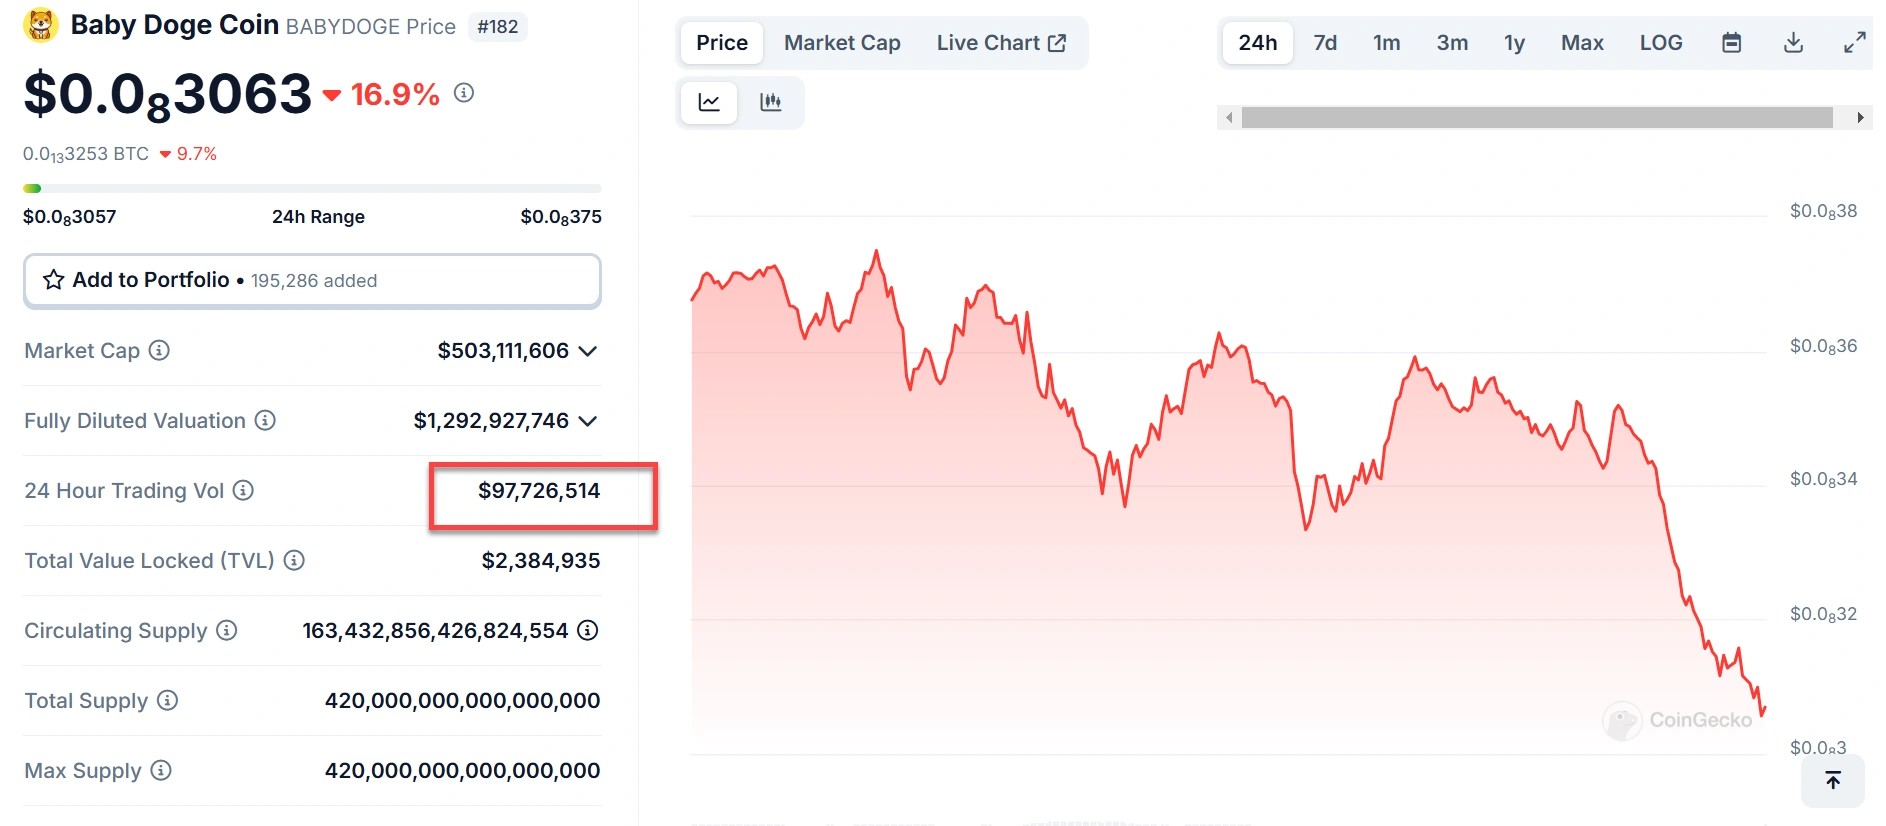Toggle the LOG scale option
Image resolution: width=1886 pixels, height=826 pixels.
[1661, 43]
